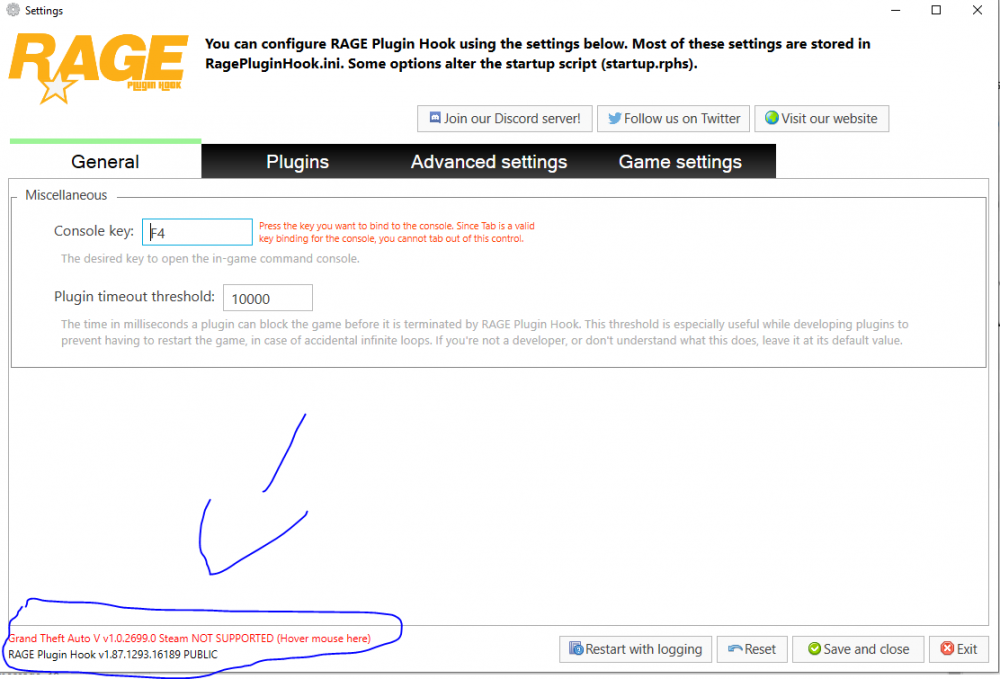
Task: Click the Discord icon on join button
Action: click(x=435, y=118)
